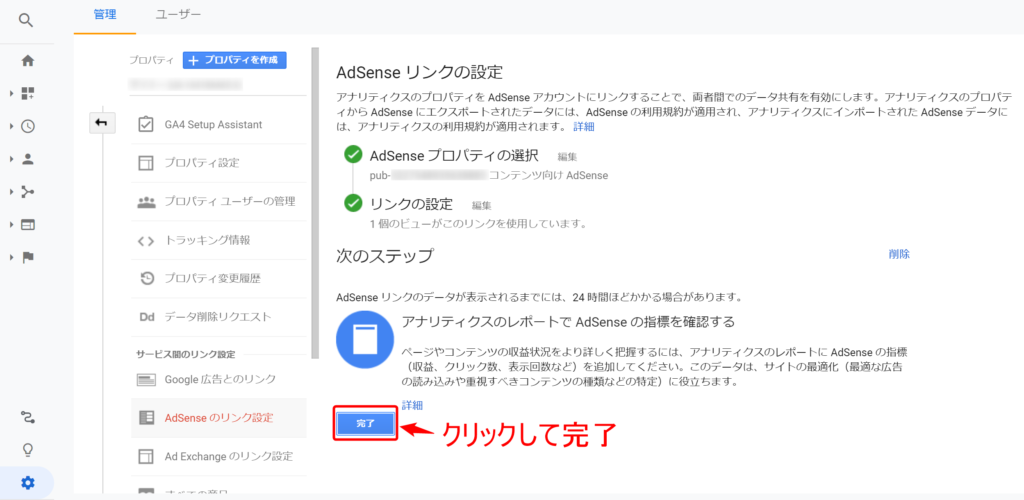Open データ削除リクエスト menu item
Screen dimensions: 1024x500
click(x=219, y=317)
